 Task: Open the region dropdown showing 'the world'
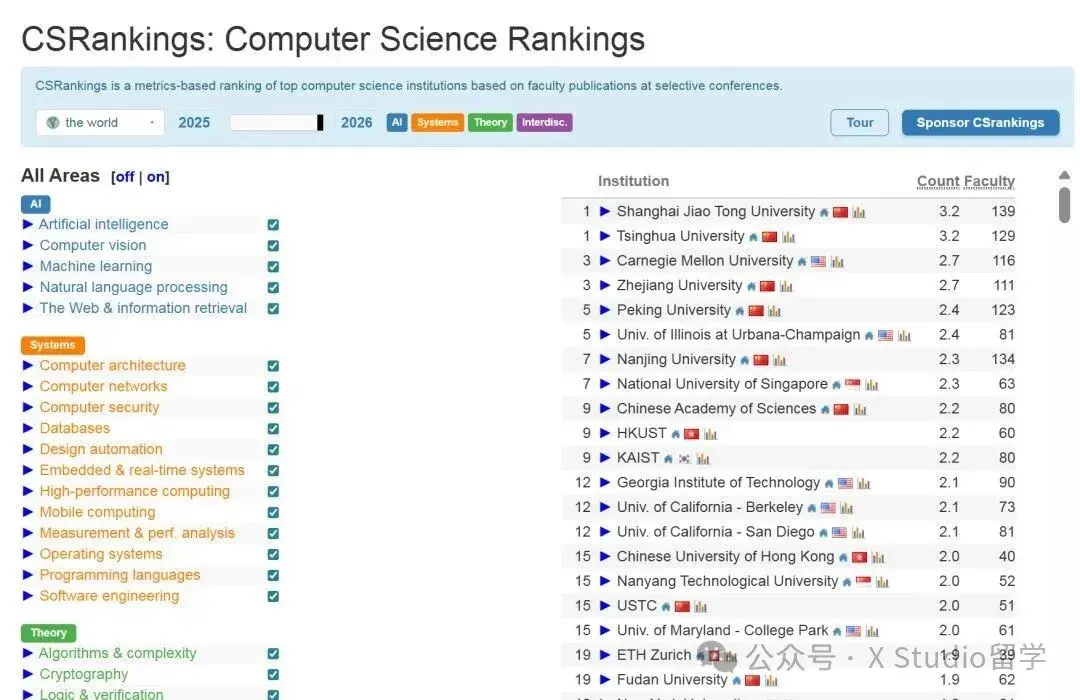(100, 123)
